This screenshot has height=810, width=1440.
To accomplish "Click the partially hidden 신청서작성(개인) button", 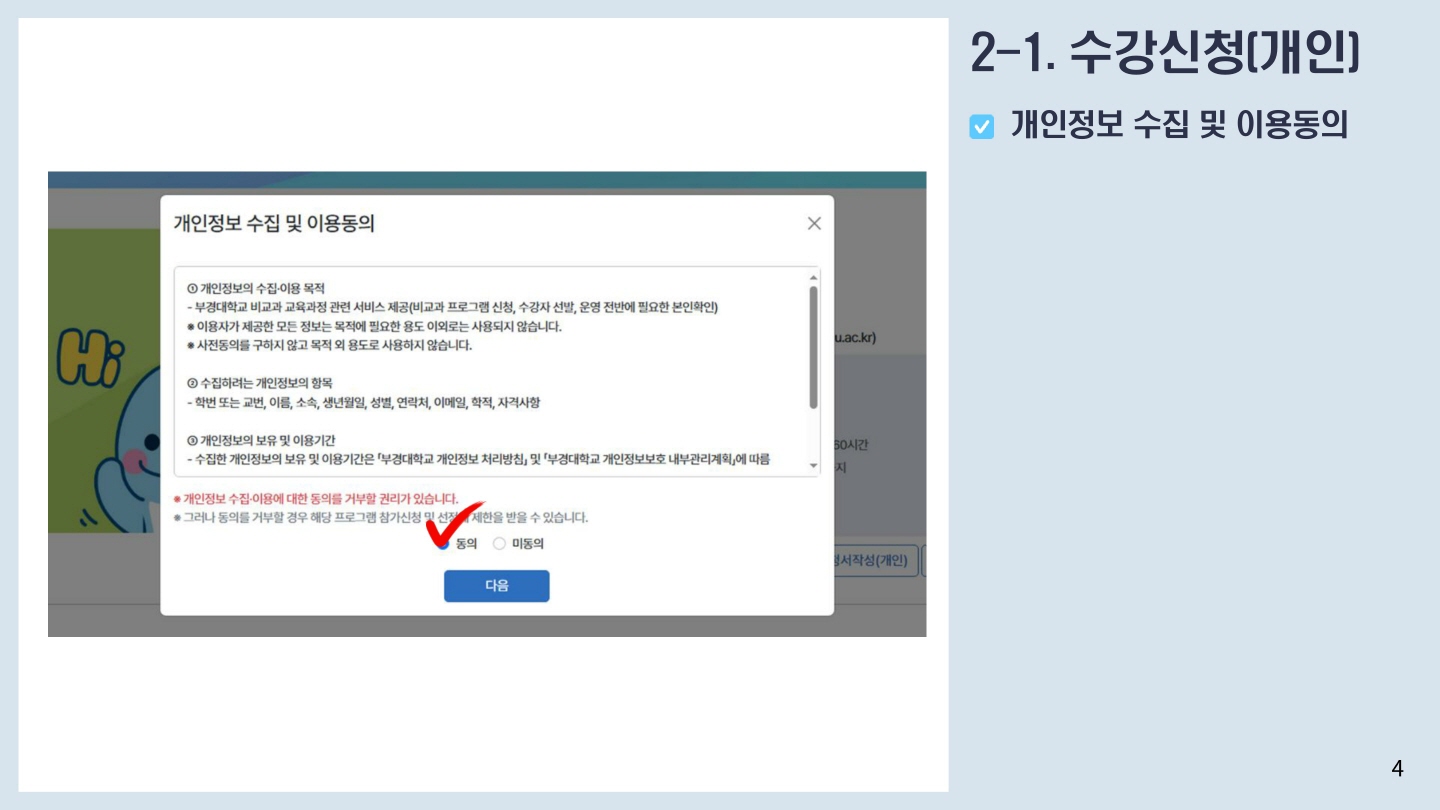I will [875, 561].
